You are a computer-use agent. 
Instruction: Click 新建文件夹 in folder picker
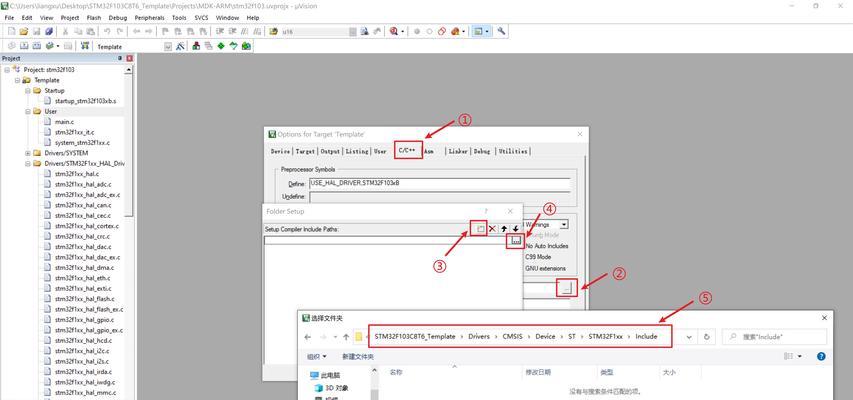(357, 356)
